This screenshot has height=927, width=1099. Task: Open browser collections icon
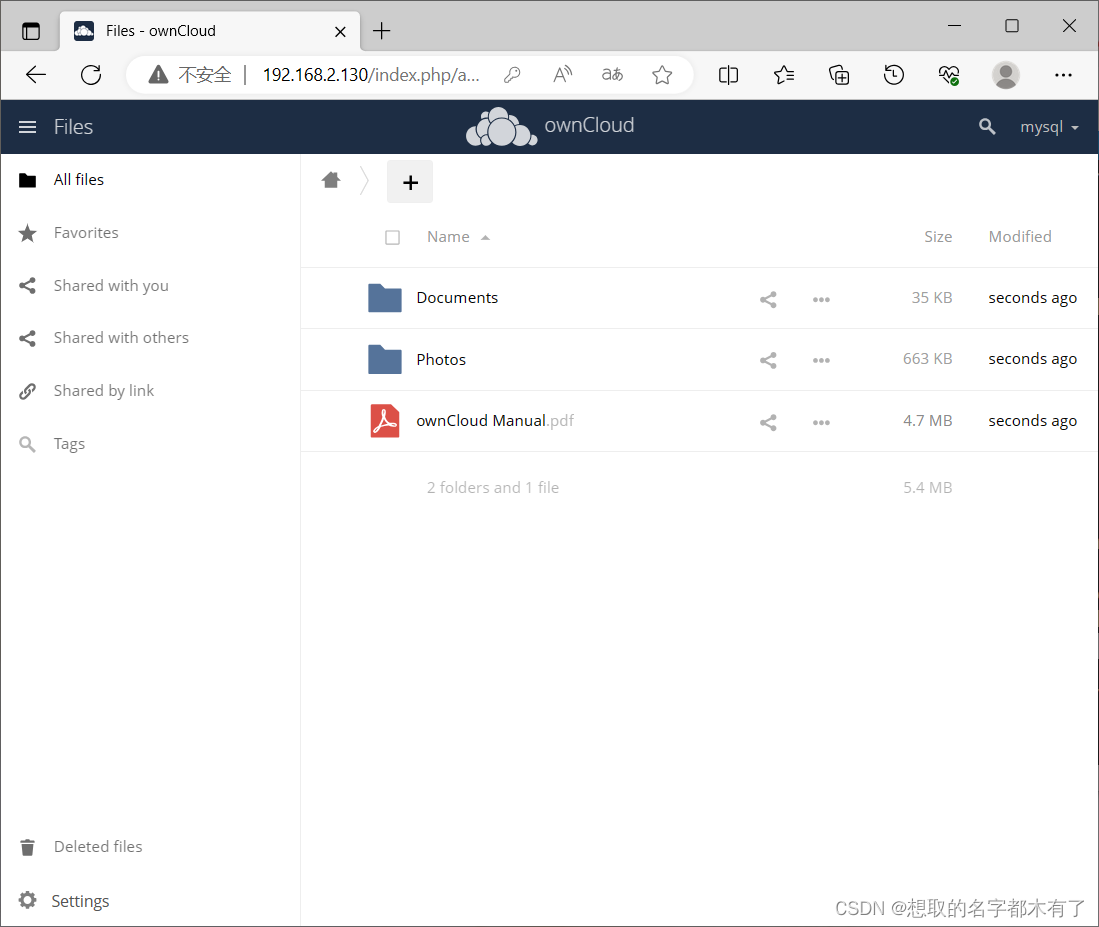click(x=839, y=74)
